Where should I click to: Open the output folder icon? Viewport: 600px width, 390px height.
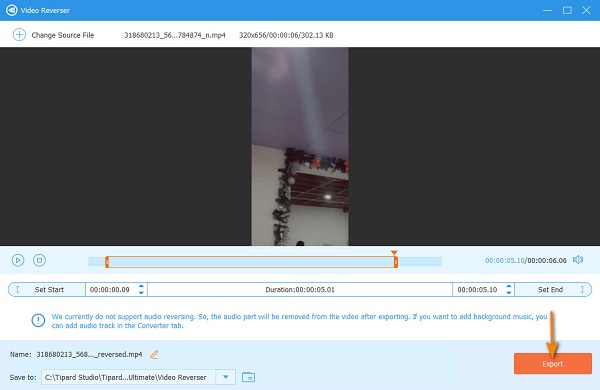[x=248, y=377]
